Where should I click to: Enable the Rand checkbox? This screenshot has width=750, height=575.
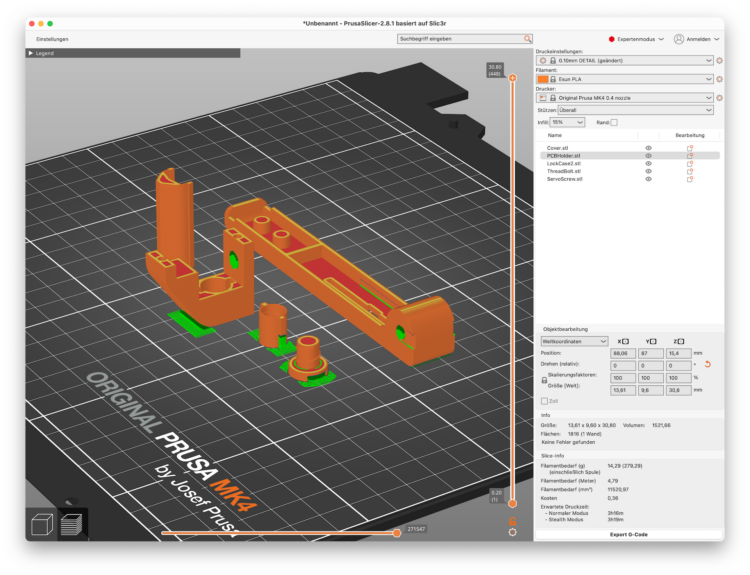[614, 122]
